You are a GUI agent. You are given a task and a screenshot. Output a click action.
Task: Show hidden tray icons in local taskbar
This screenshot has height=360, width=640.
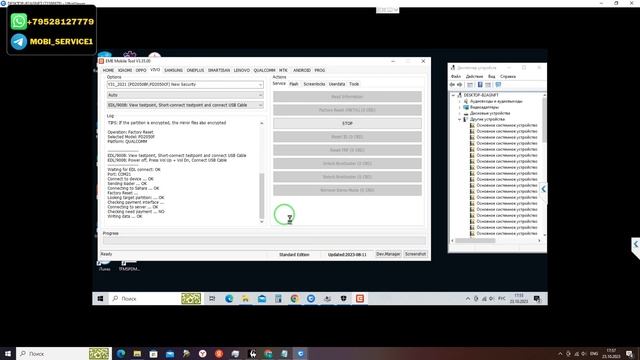(x=560, y=353)
